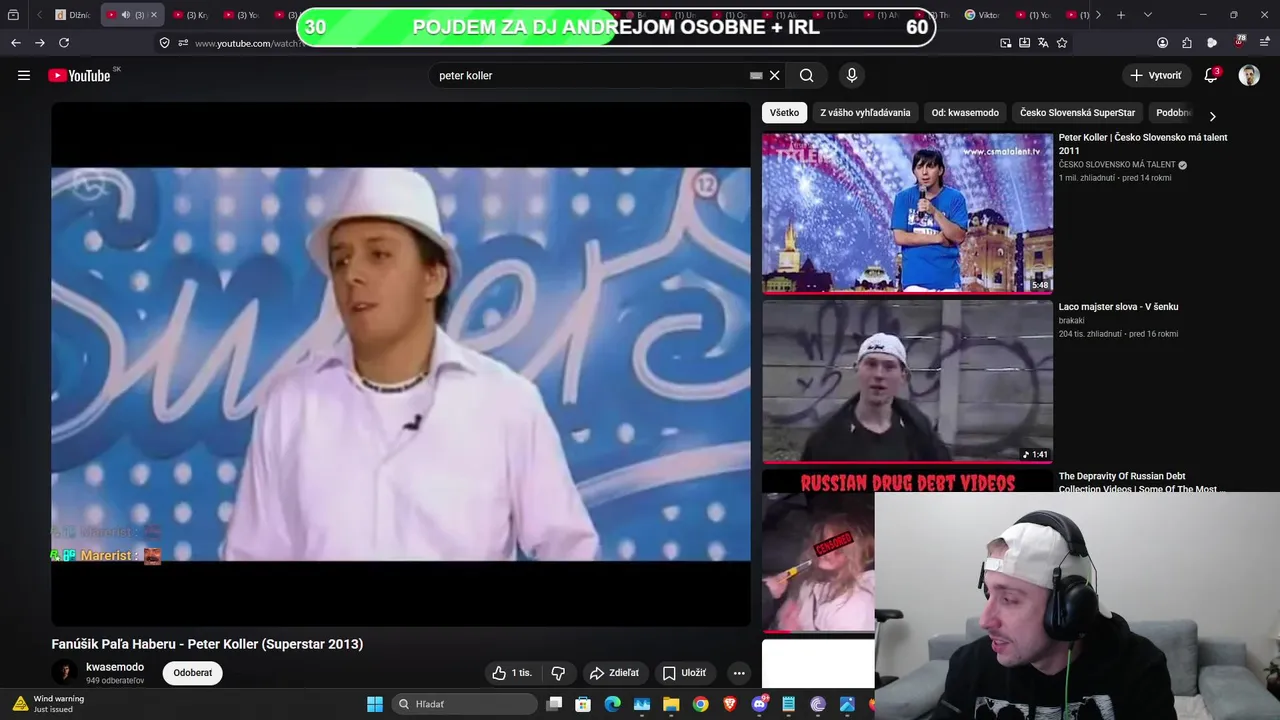
Task: Open a new browser tab
Action: pyautogui.click(x=1121, y=15)
